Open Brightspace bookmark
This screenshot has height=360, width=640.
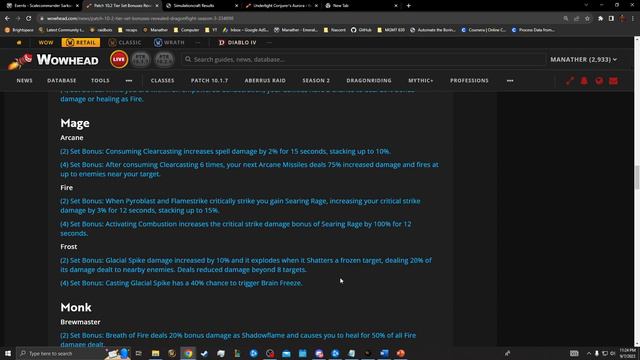(x=19, y=30)
